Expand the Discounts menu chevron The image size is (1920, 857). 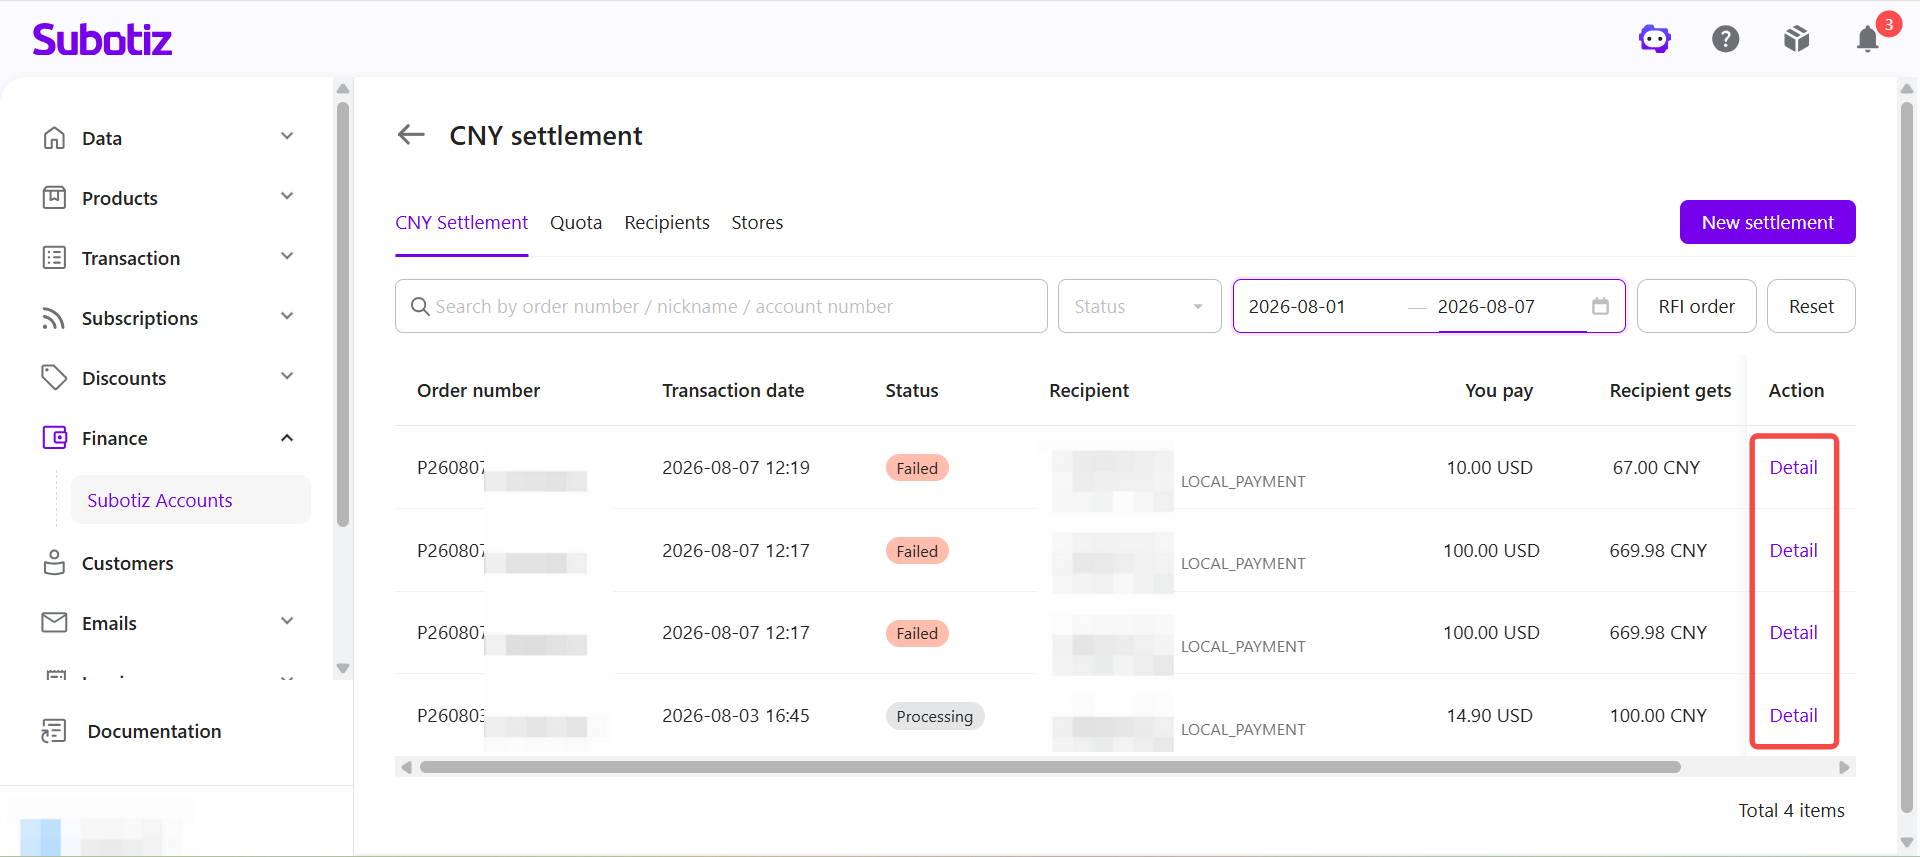tap(287, 377)
